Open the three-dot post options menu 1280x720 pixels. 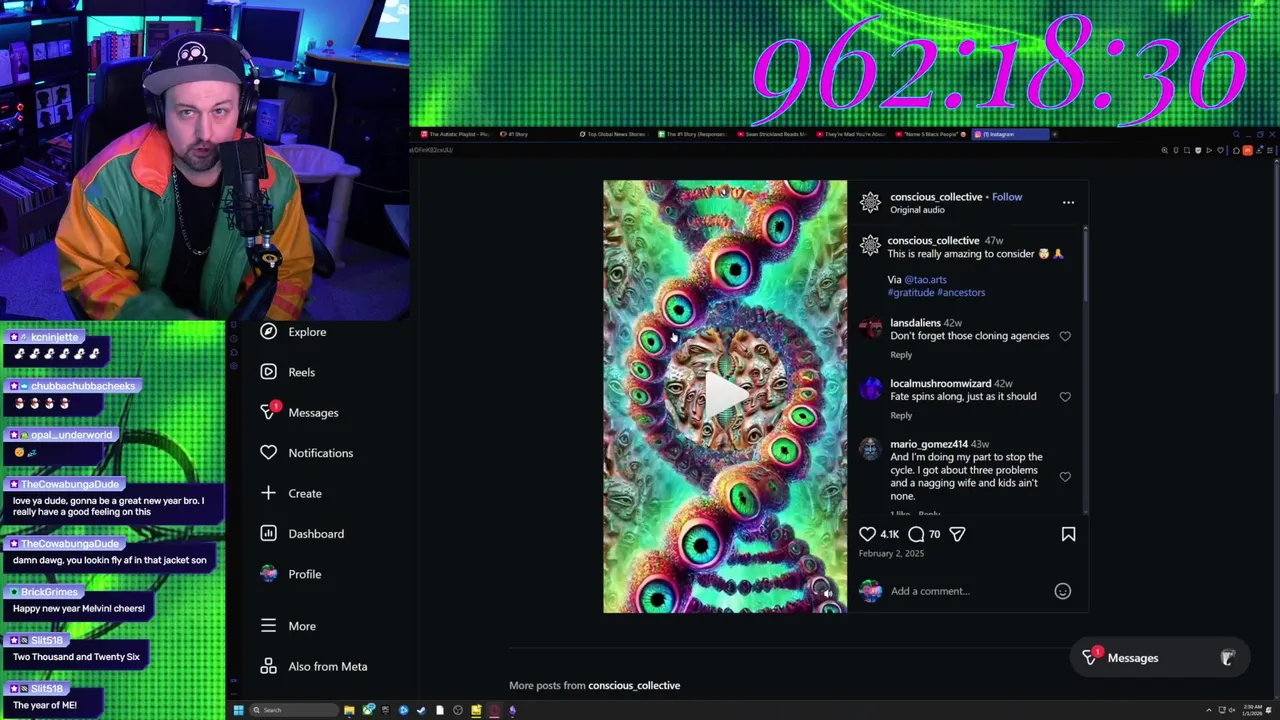1068,202
